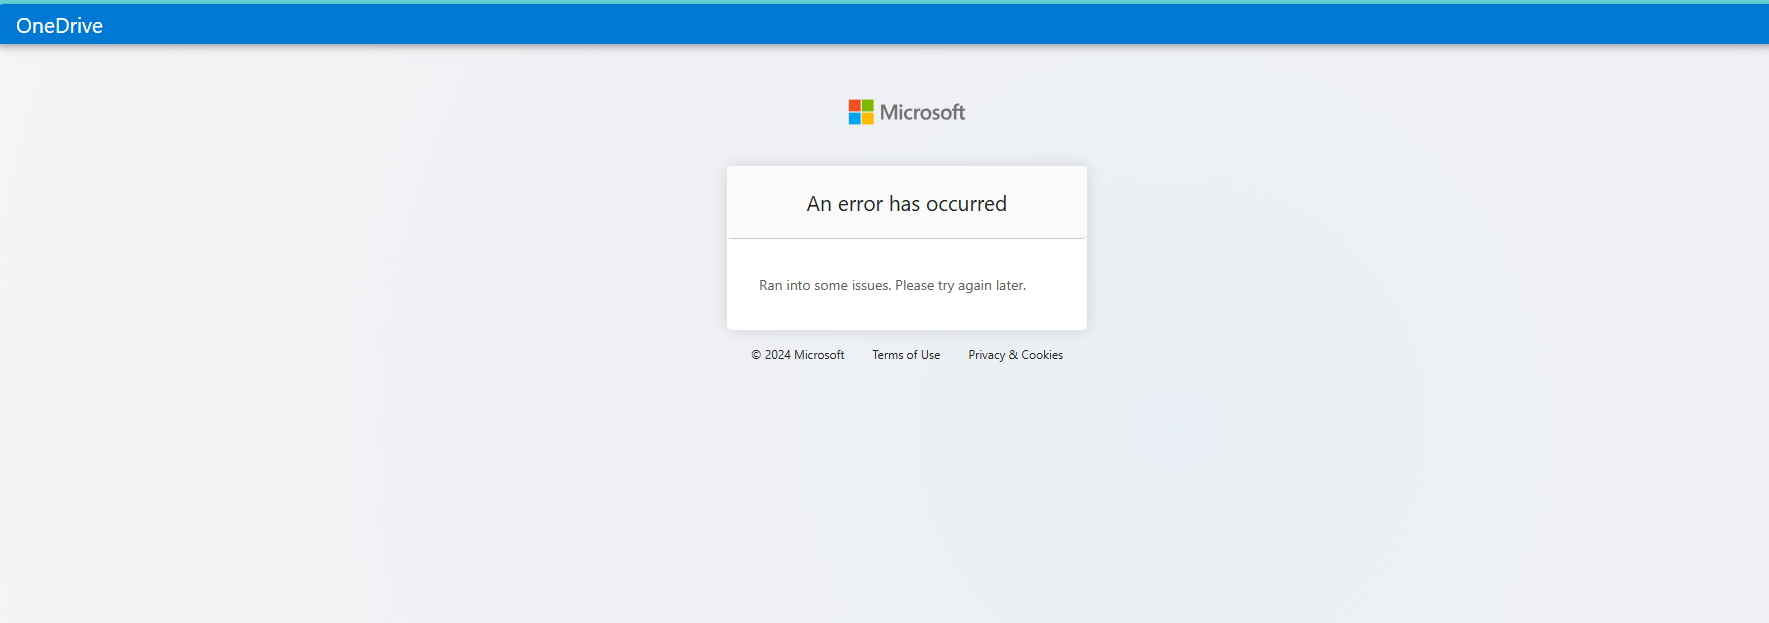Click the Microsoft wordmark text
Viewport: 1769px width, 623px height.
pos(922,112)
